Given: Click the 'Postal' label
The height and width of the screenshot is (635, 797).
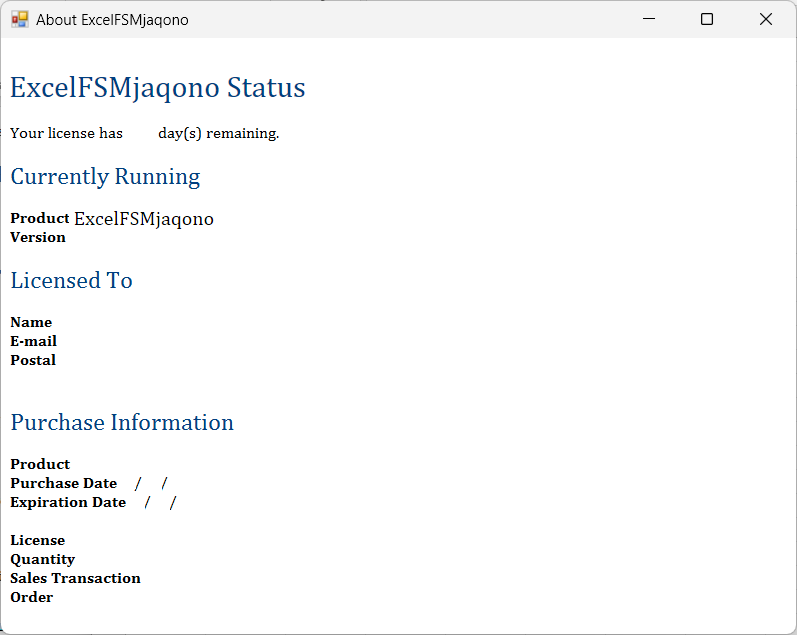Looking at the screenshot, I should 33,360.
